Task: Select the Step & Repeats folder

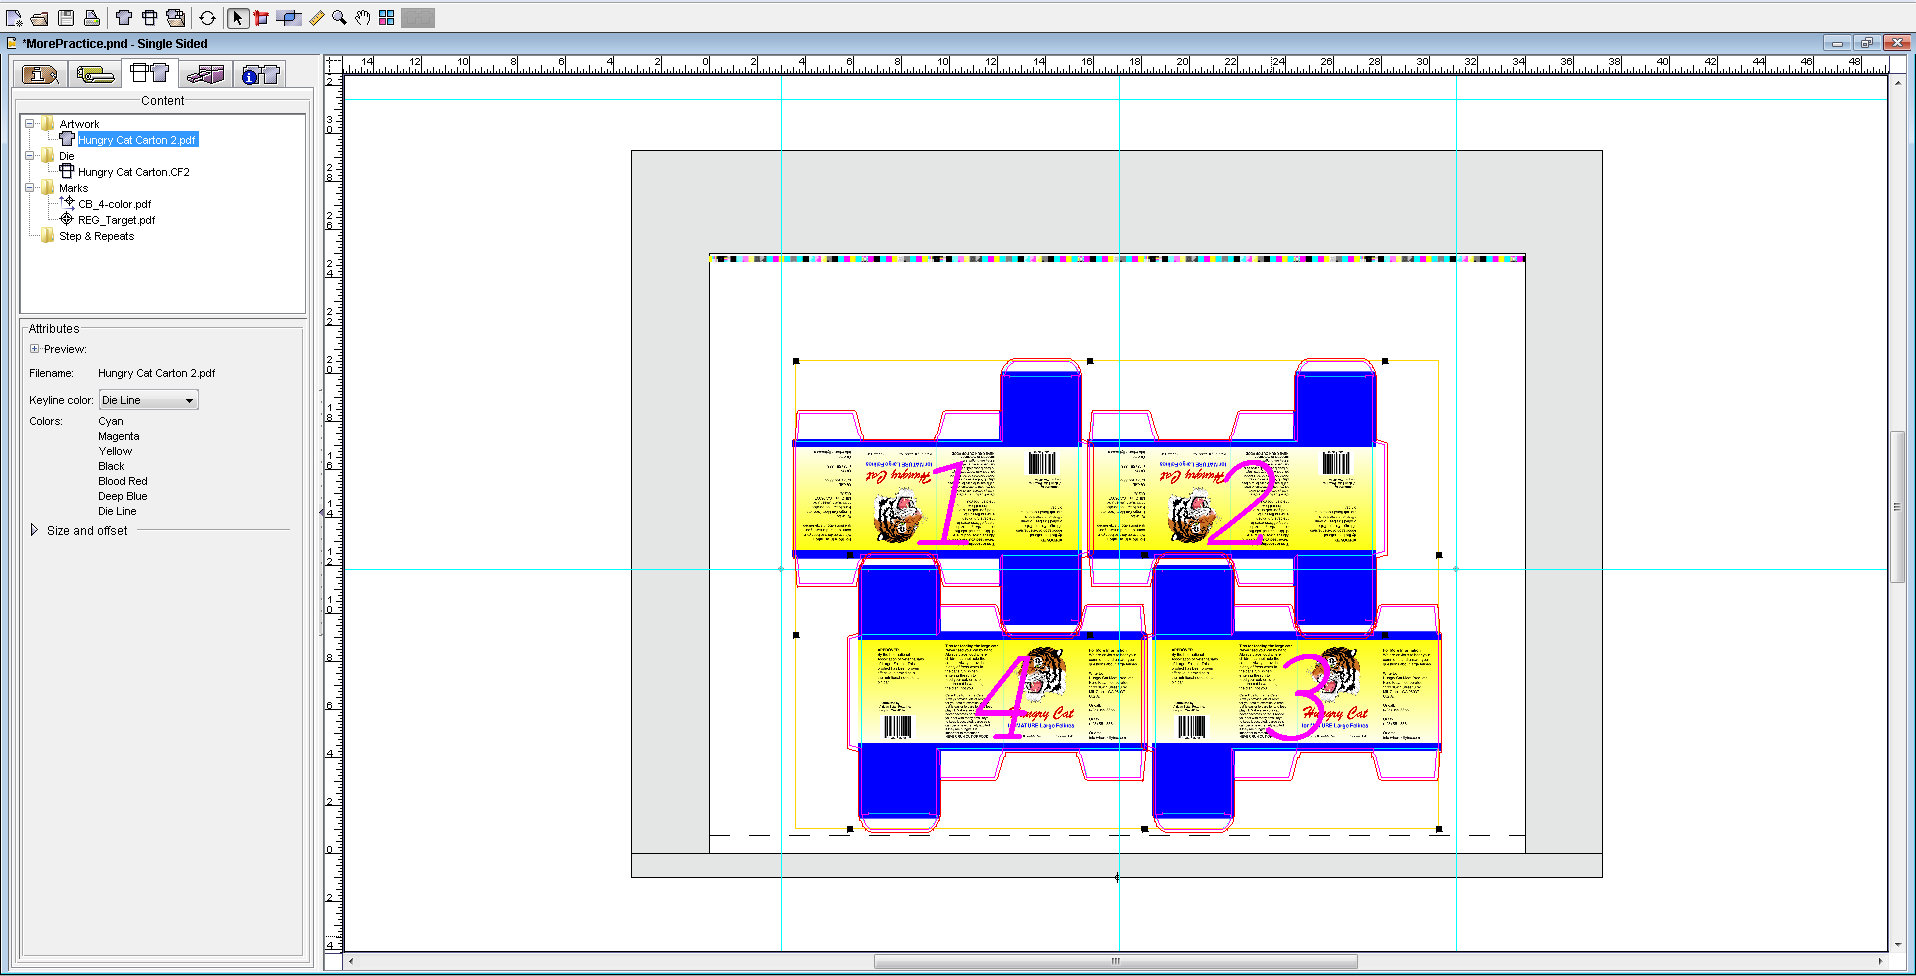Action: pos(96,236)
